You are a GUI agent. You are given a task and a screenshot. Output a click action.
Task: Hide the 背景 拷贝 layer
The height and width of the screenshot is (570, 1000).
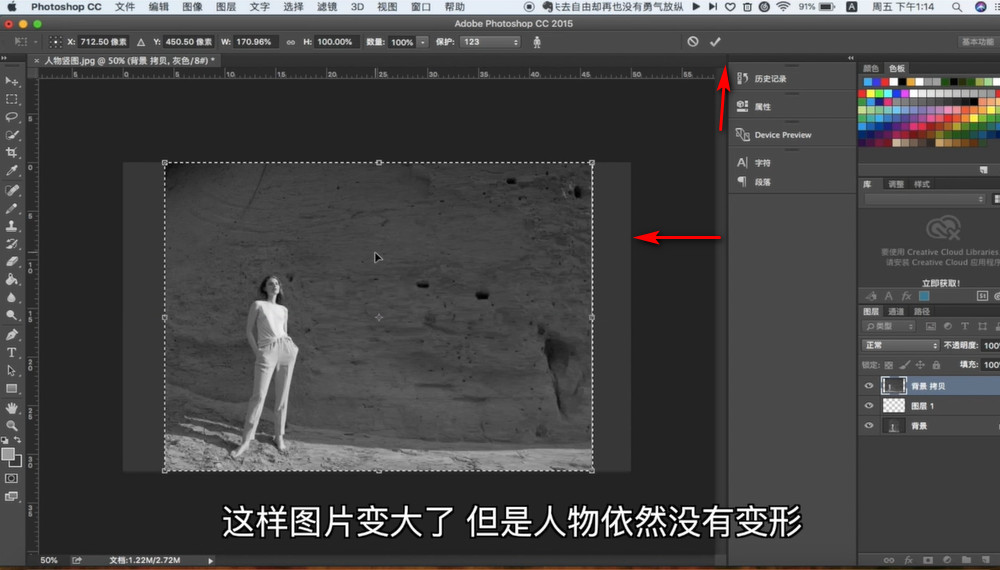(x=869, y=386)
